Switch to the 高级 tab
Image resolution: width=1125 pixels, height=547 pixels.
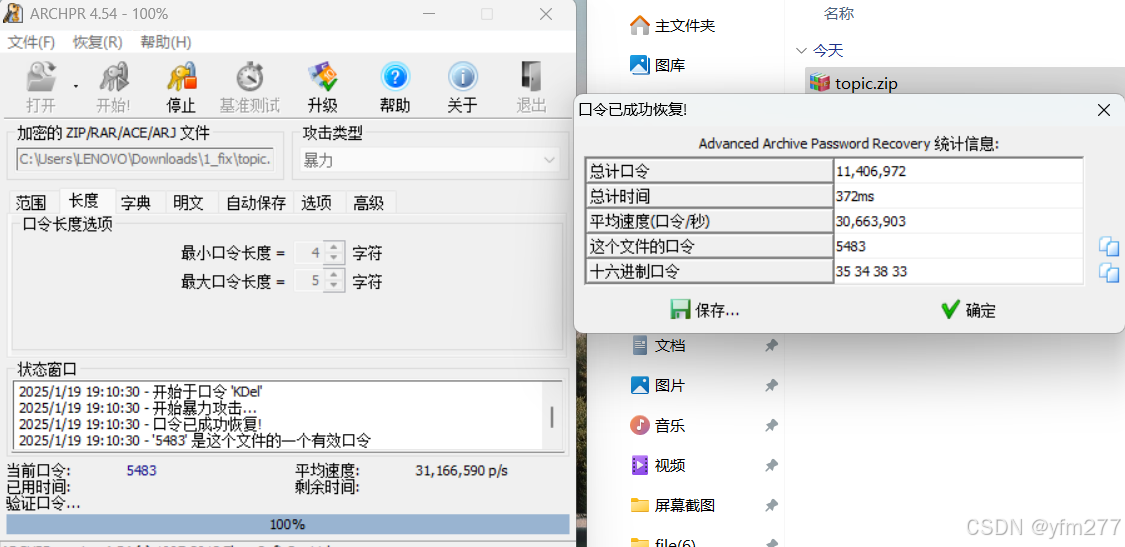tap(369, 203)
